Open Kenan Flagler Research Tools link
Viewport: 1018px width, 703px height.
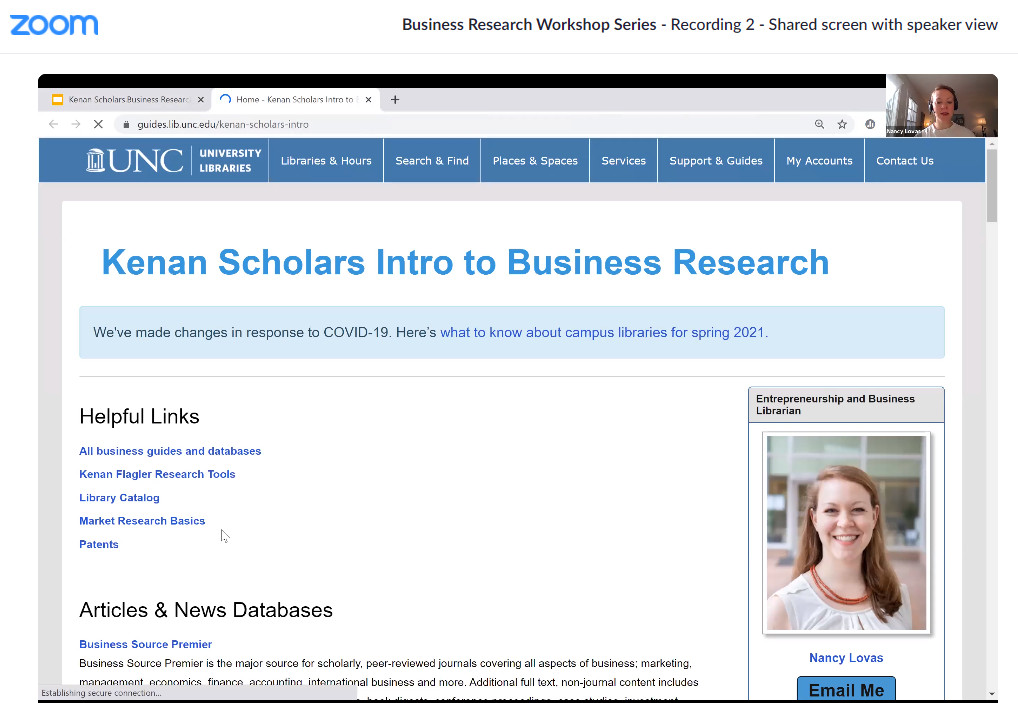pos(157,475)
